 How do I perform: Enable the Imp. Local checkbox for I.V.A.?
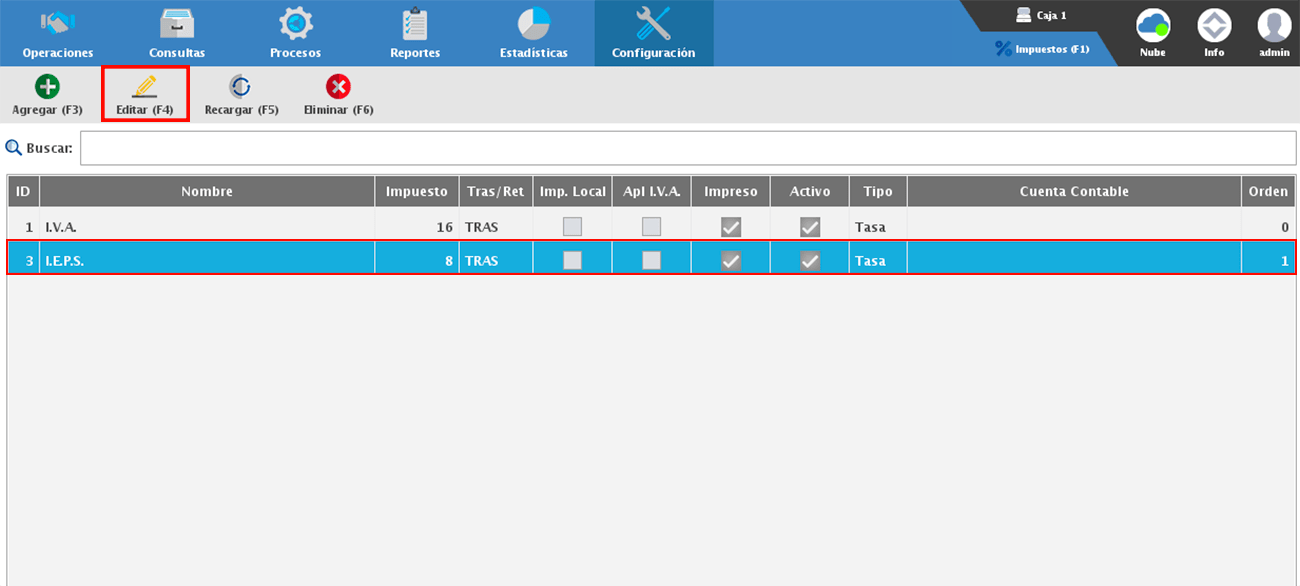coord(572,227)
